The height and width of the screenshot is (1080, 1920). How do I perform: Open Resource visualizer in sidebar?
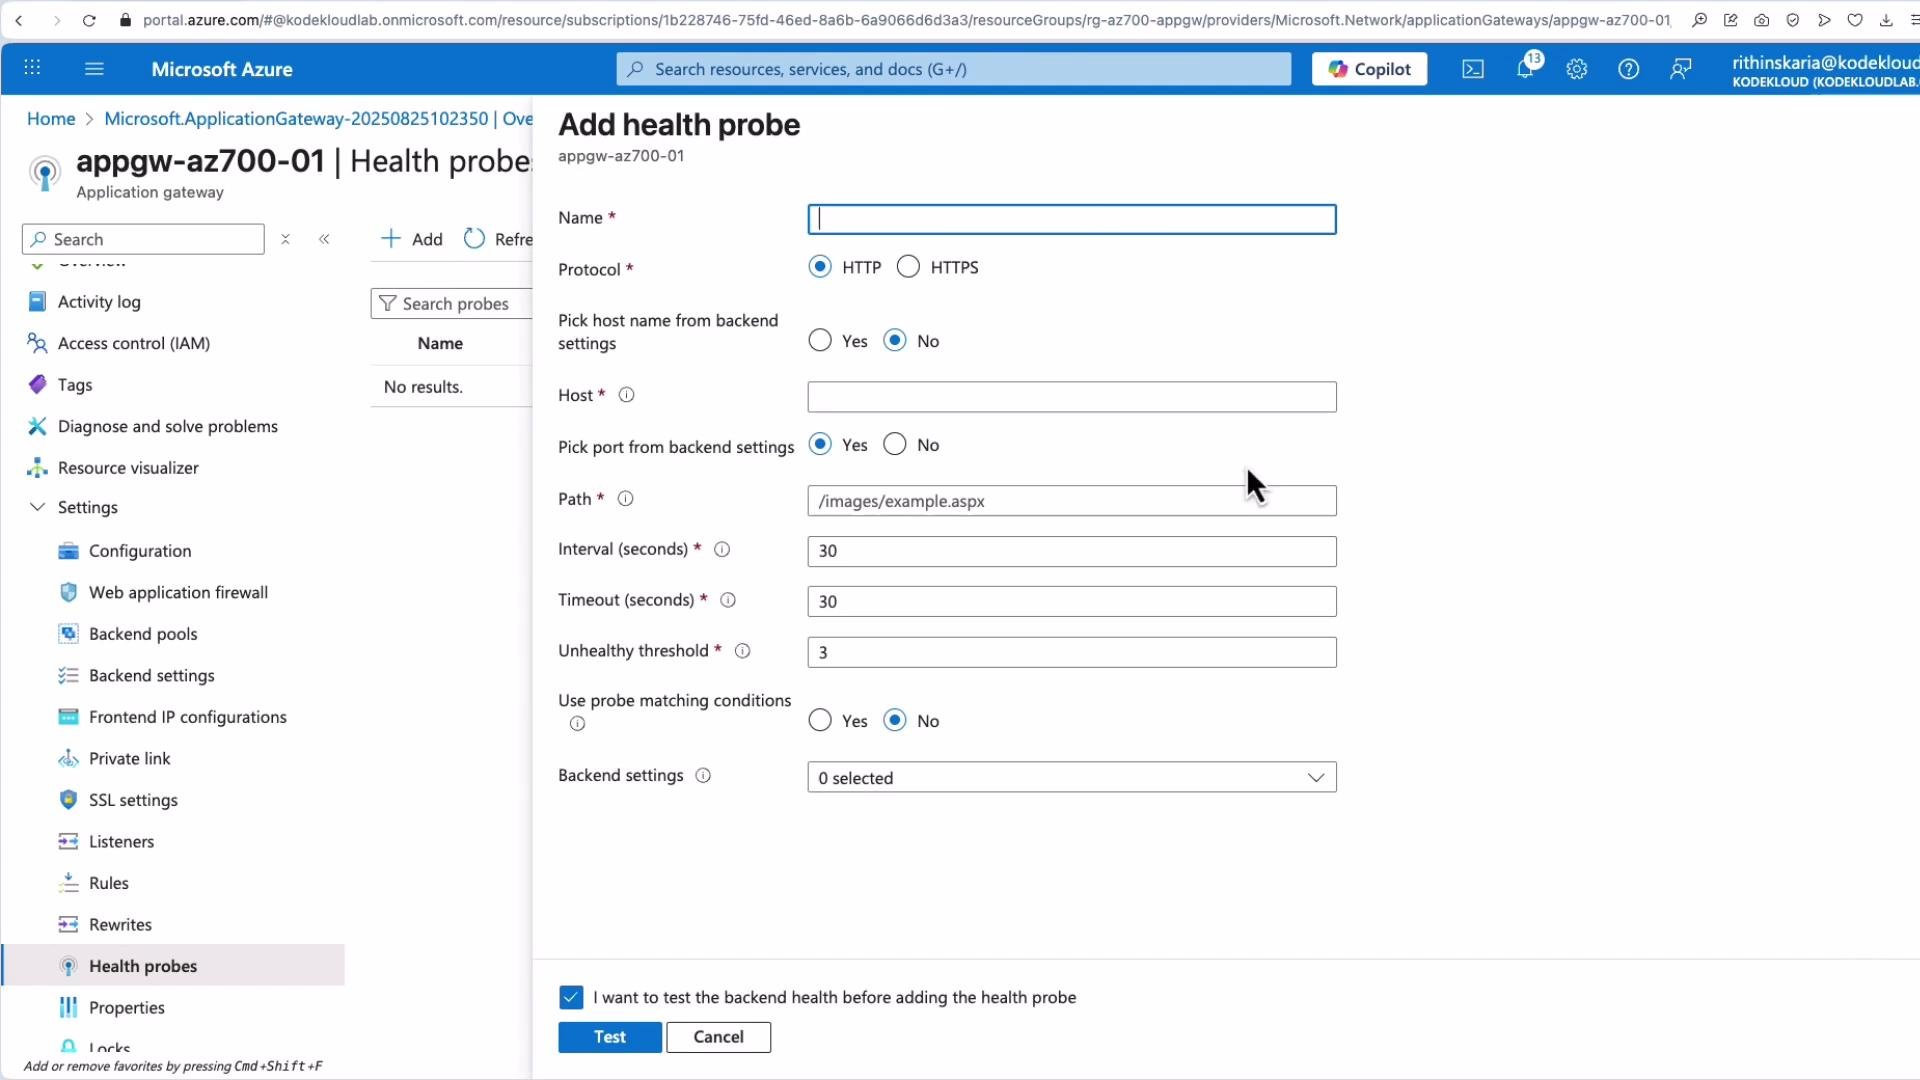[x=128, y=468]
